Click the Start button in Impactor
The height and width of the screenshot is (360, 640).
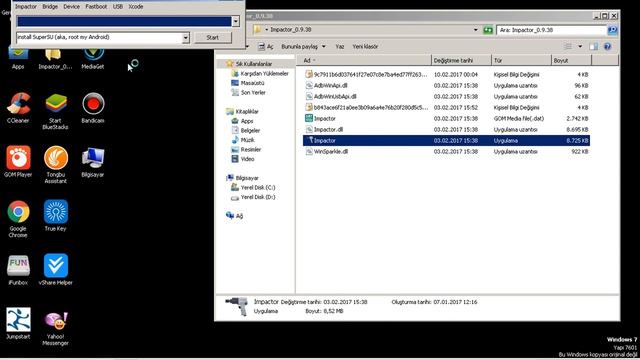[213, 38]
